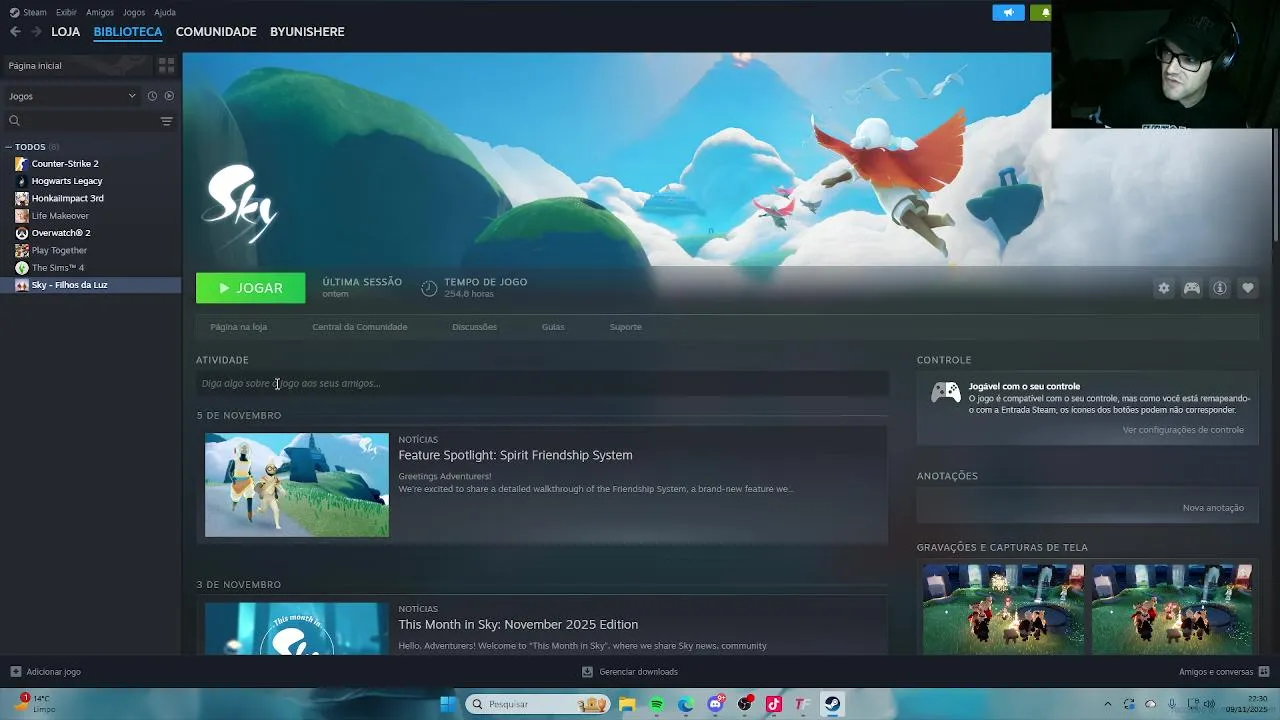Open the Ajuda menu
Viewport: 1280px width, 720px height.
pyautogui.click(x=165, y=12)
